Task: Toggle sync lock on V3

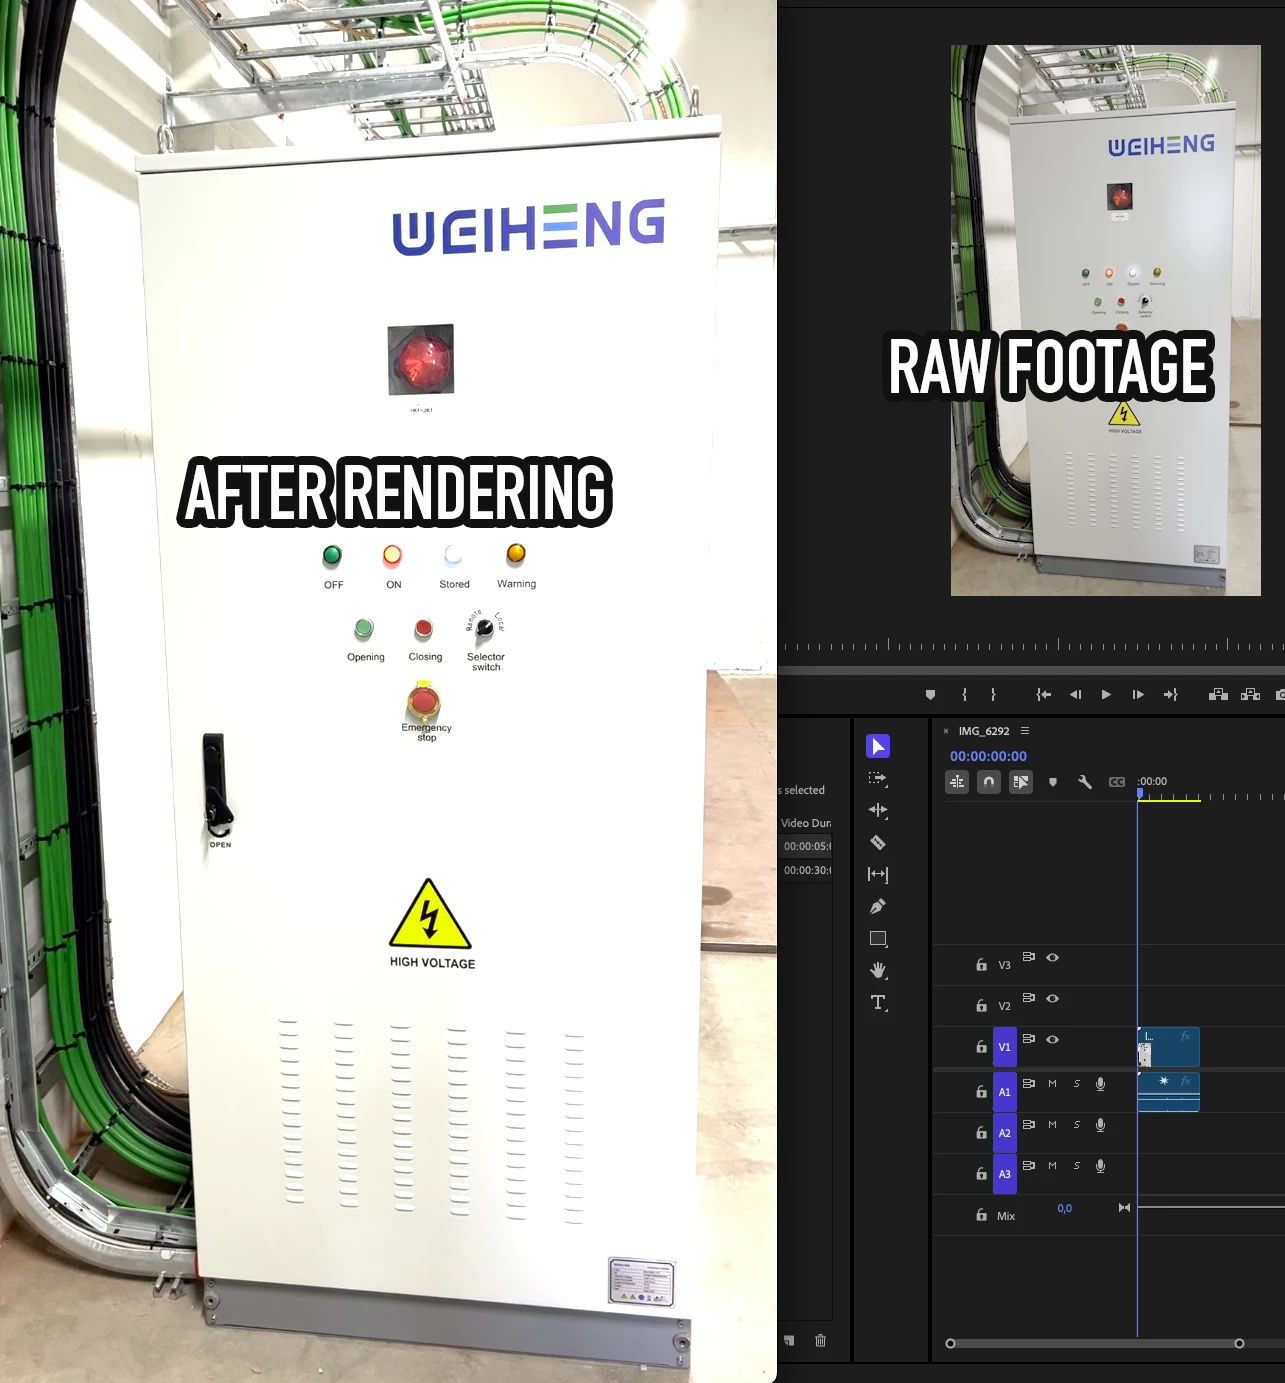Action: tap(1028, 957)
